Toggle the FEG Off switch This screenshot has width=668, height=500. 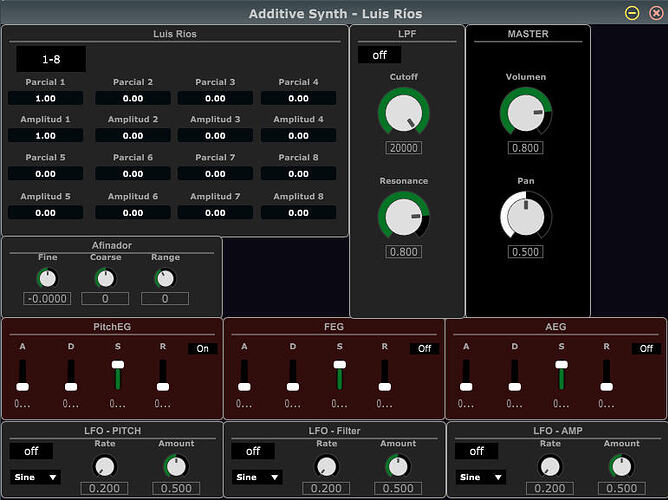(424, 348)
